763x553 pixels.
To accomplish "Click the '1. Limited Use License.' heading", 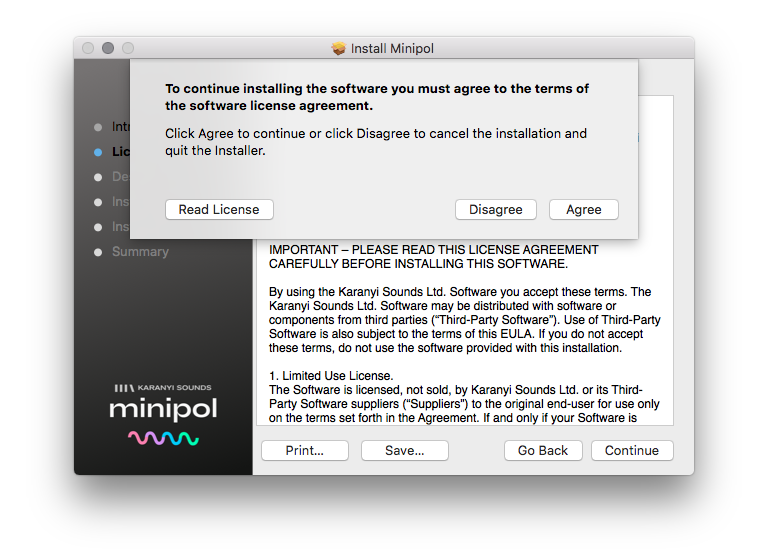I will click(x=331, y=376).
